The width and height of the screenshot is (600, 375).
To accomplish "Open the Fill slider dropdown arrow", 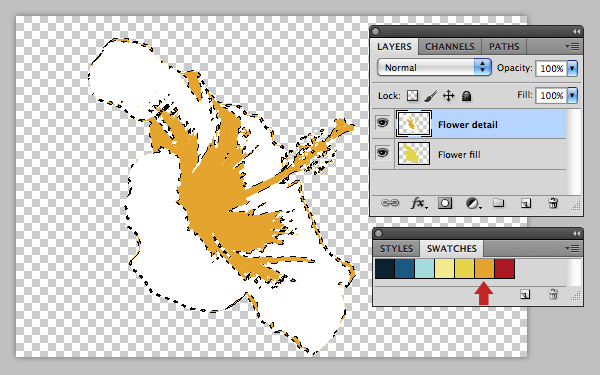I will pyautogui.click(x=572, y=95).
